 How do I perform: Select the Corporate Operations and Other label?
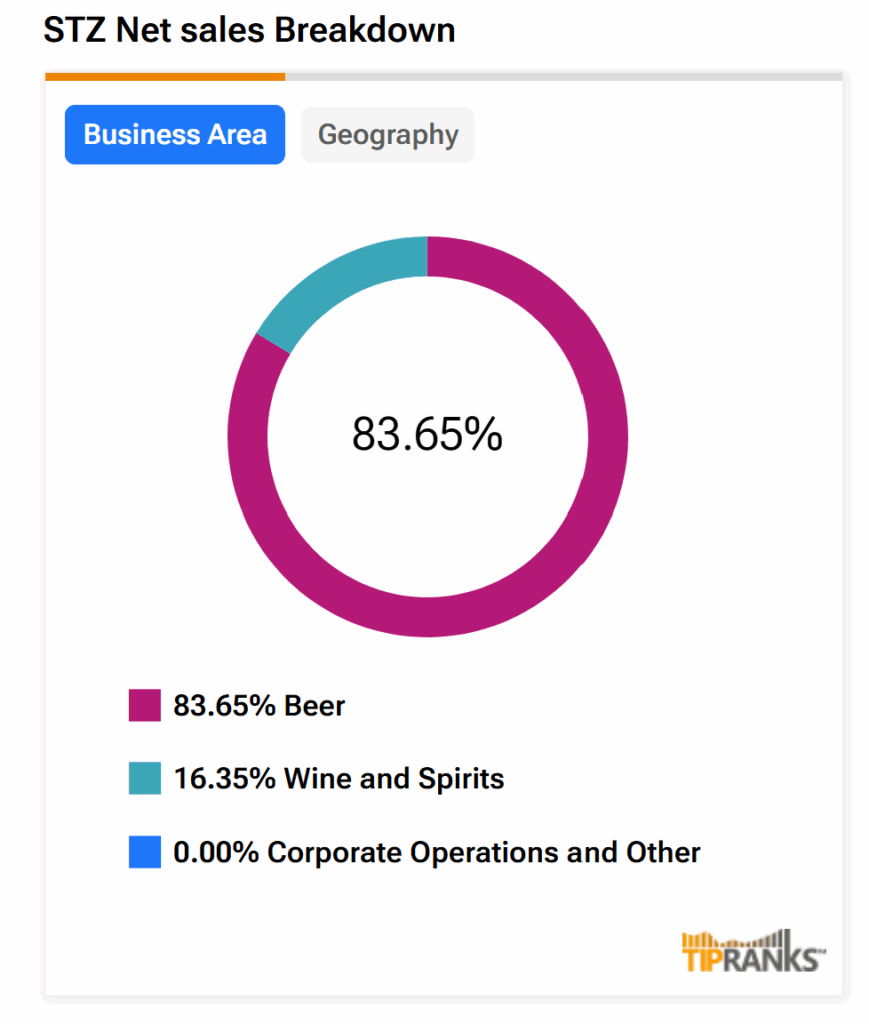tap(484, 852)
